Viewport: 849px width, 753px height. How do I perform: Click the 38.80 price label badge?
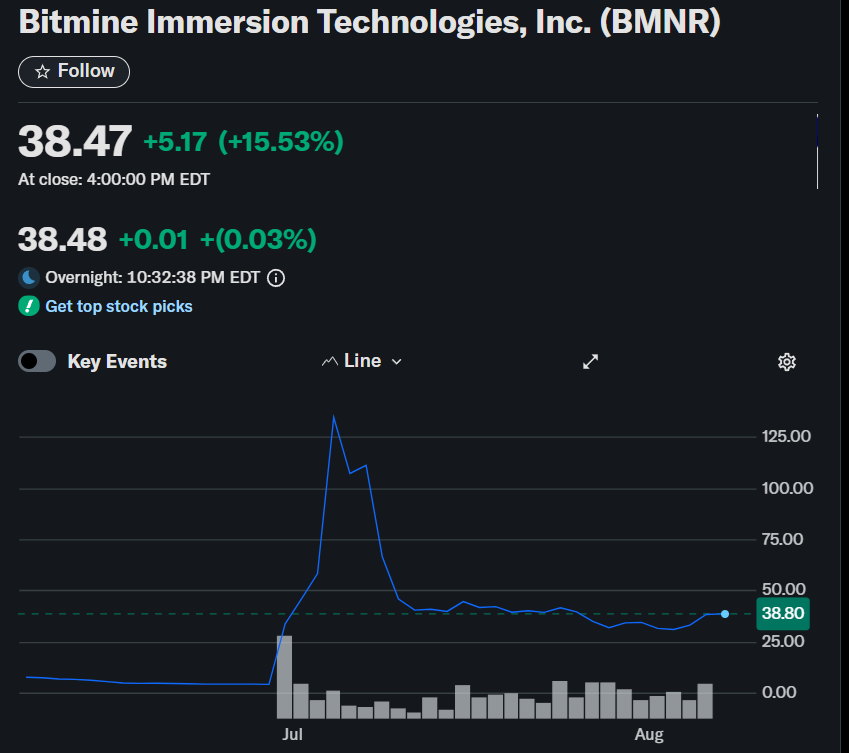(x=783, y=614)
